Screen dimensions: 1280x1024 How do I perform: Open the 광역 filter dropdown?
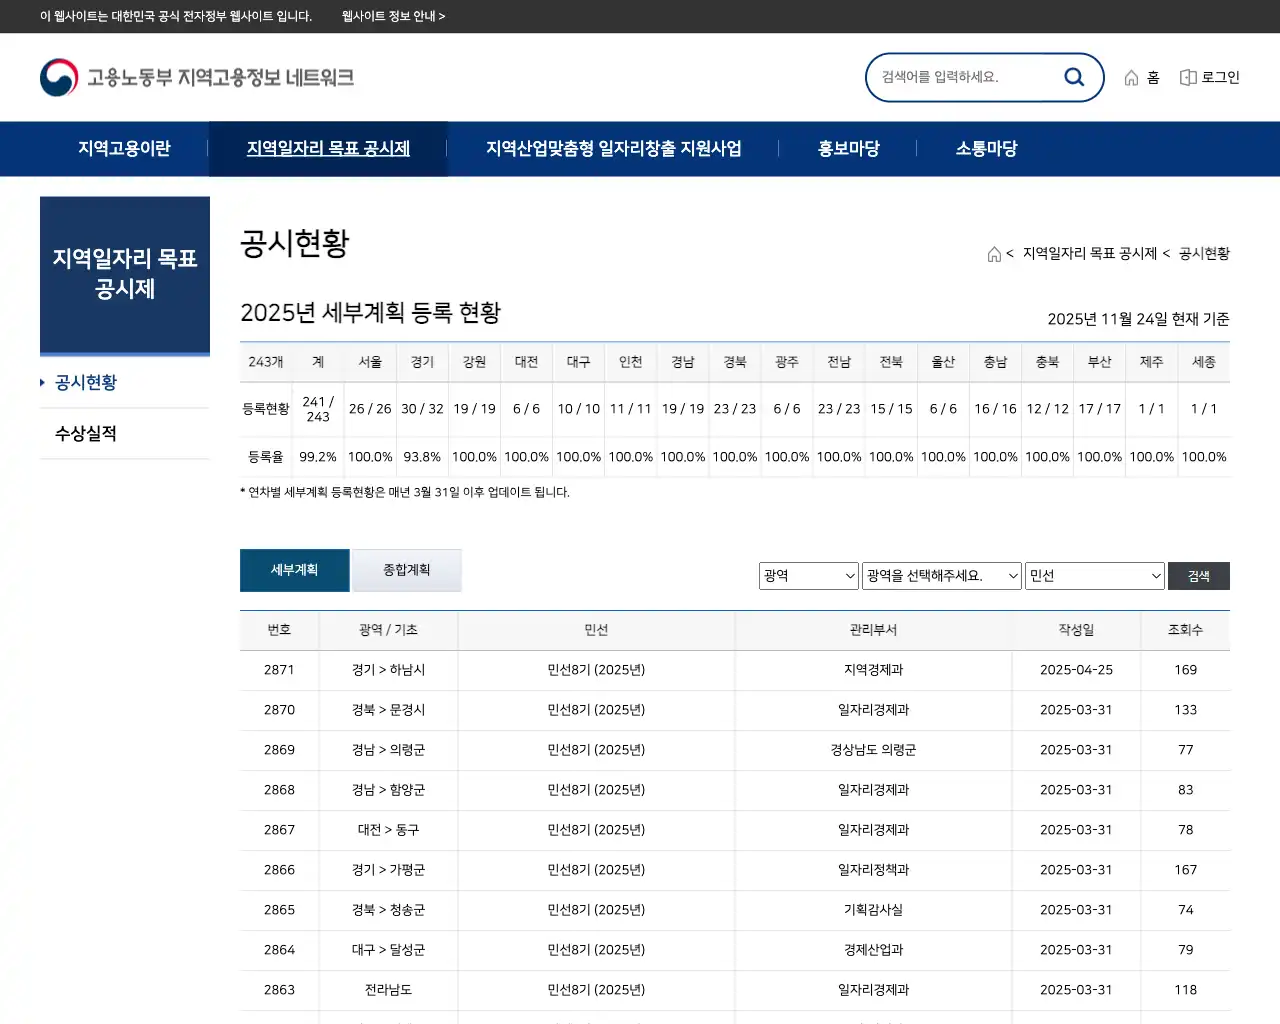[x=808, y=575]
